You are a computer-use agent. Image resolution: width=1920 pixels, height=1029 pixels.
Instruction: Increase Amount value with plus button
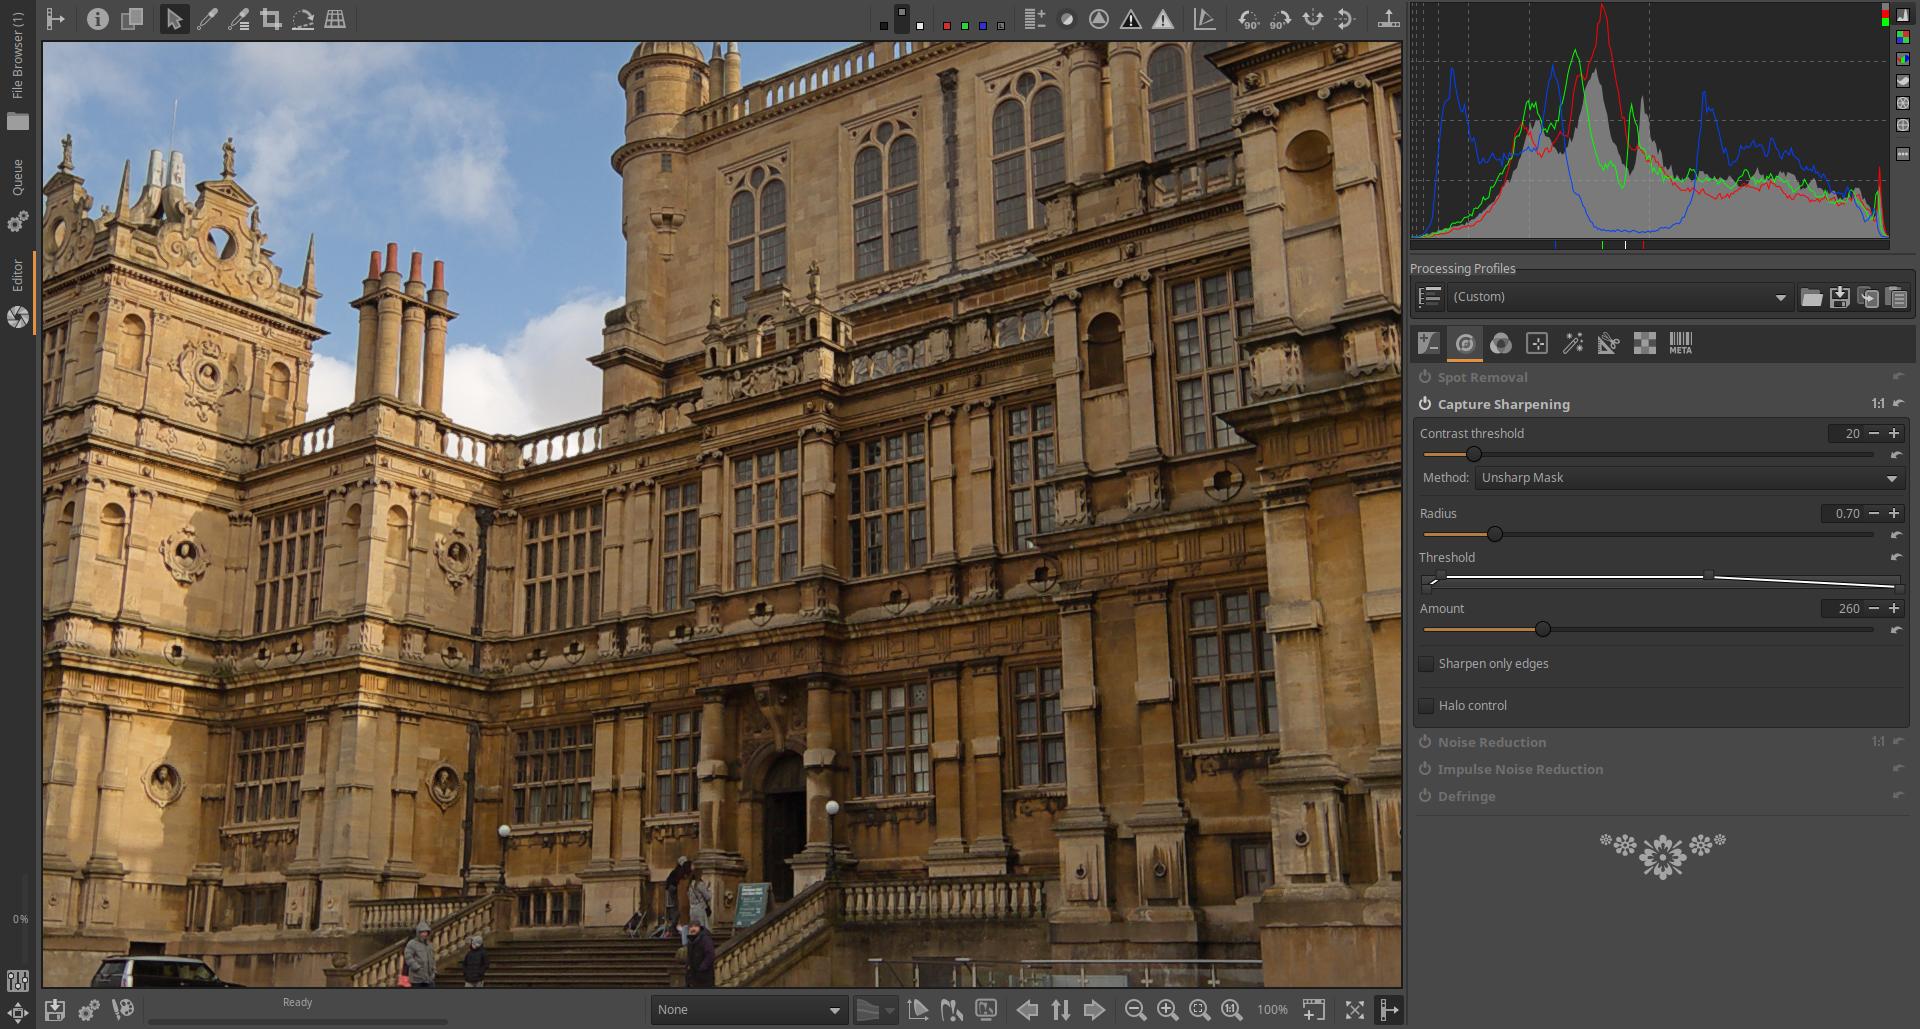pos(1894,608)
